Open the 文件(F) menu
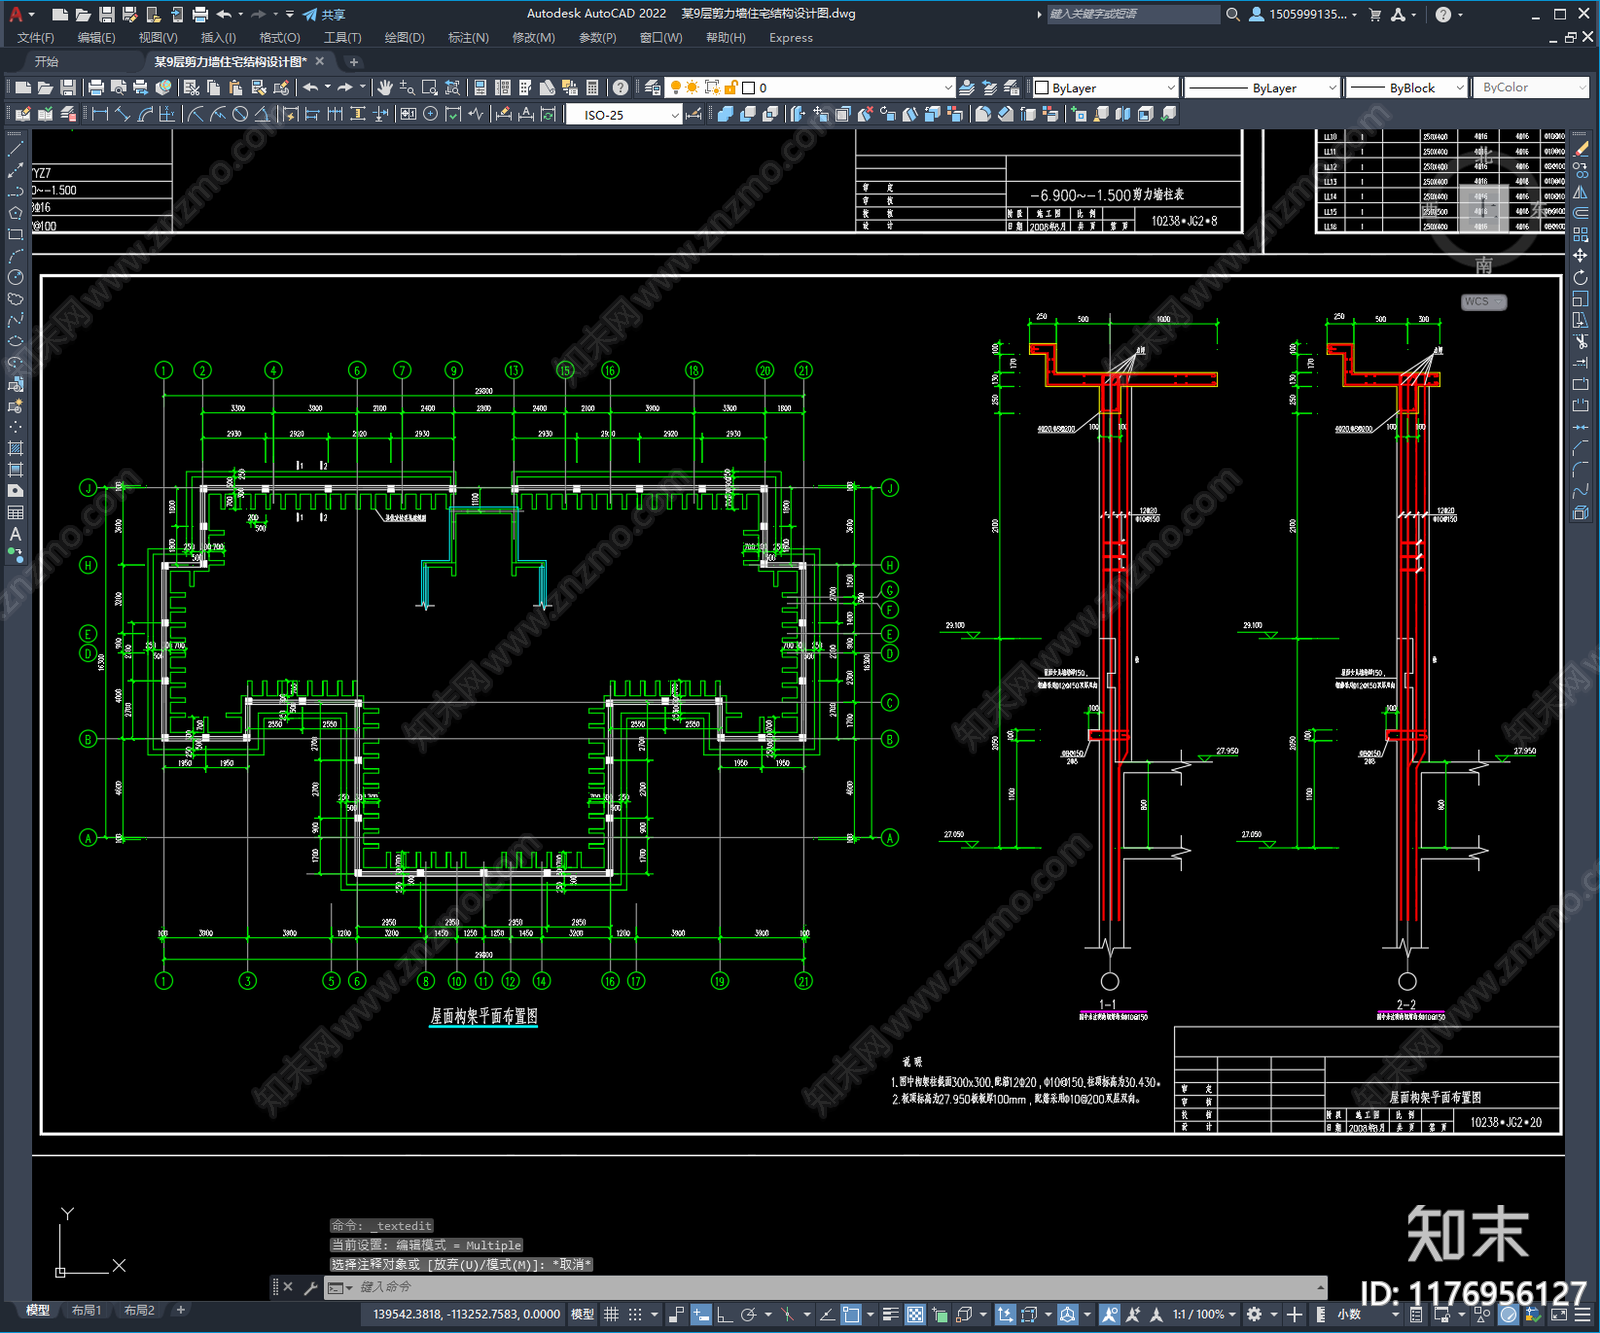Viewport: 1600px width, 1333px height. point(36,38)
